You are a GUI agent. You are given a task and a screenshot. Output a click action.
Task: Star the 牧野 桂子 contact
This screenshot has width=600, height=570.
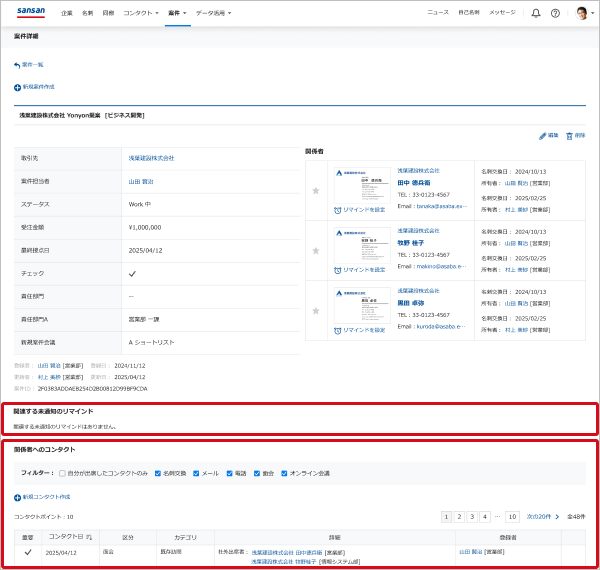coord(316,250)
